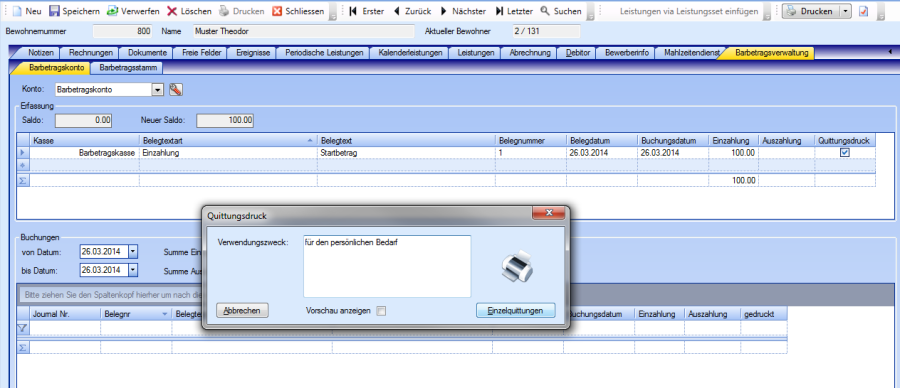Viewport: 900px width, 388px height.
Task: Open the Belegnr column sort arrow
Action: coord(165,314)
